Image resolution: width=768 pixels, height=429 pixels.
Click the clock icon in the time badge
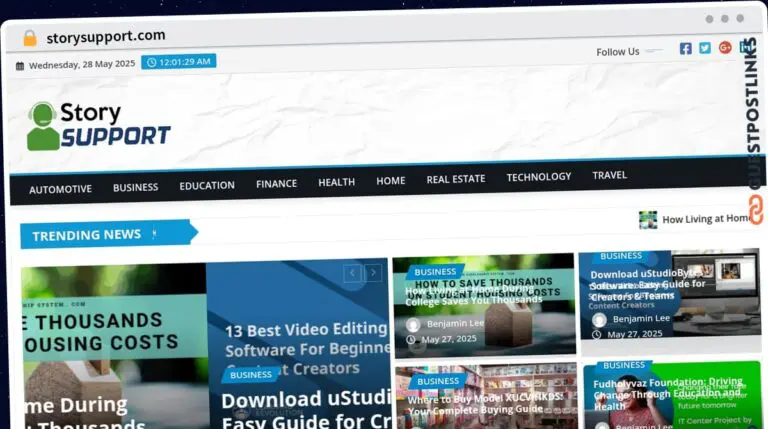pos(151,62)
